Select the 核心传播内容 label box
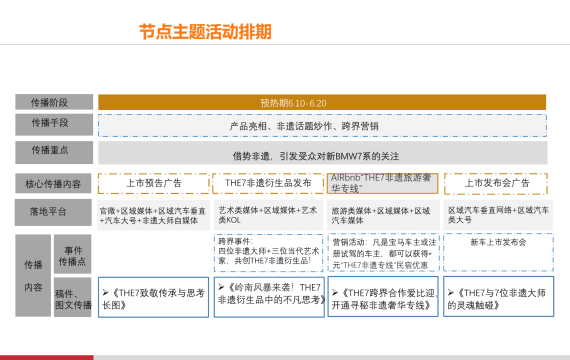The width and height of the screenshot is (570, 360). point(53,183)
